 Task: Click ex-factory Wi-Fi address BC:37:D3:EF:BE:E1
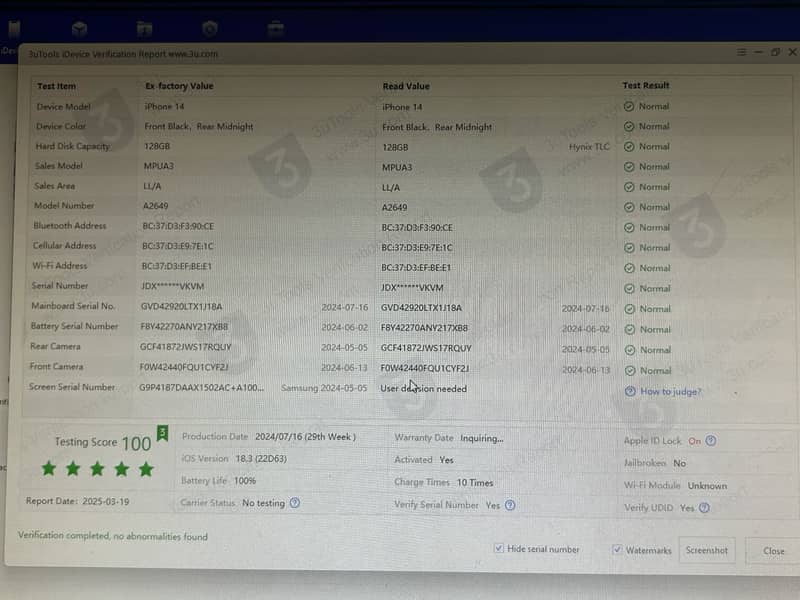click(x=177, y=266)
